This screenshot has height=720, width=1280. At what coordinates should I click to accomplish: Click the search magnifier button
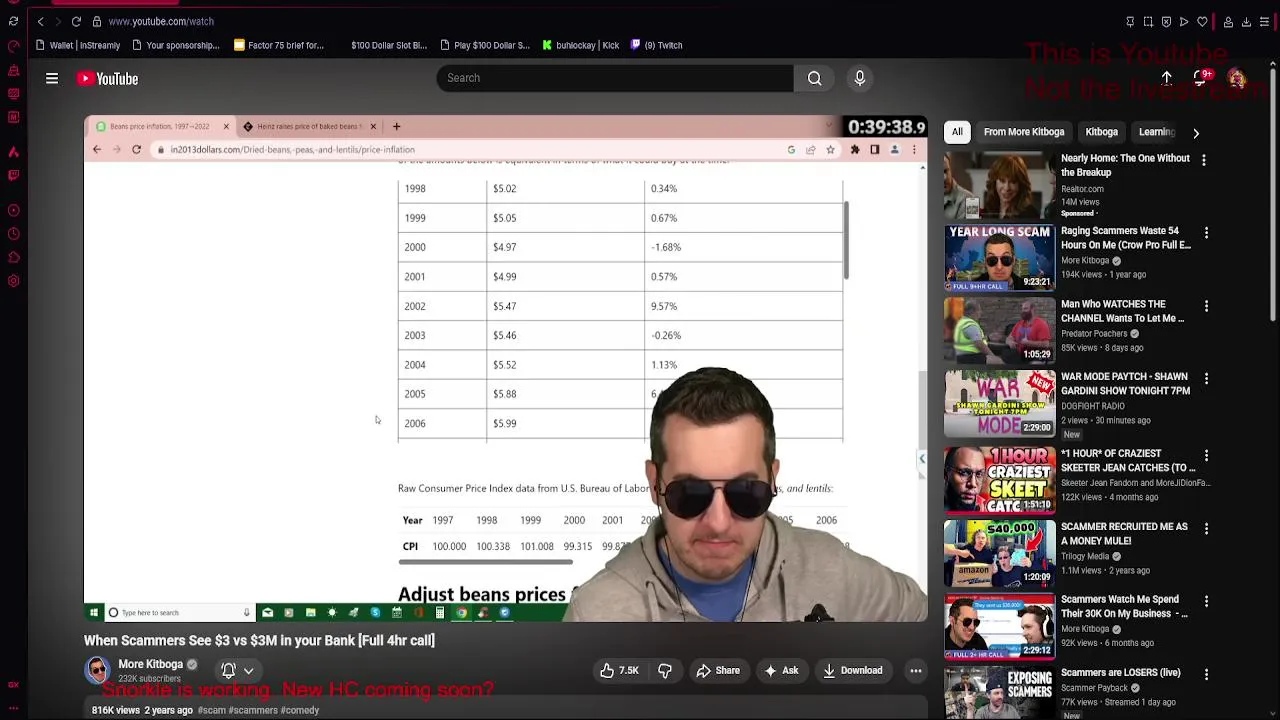click(814, 78)
